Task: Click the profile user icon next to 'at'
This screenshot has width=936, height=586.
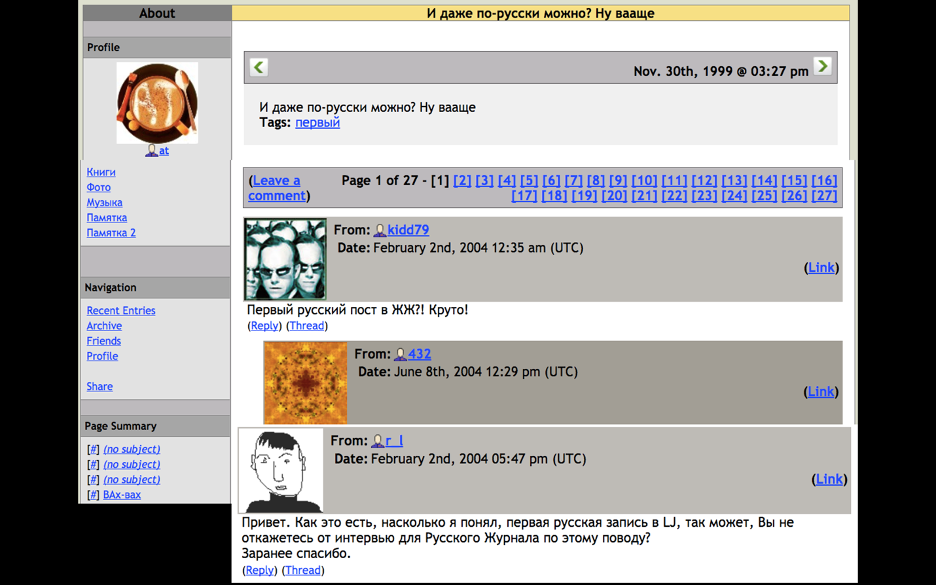Action: tap(152, 151)
